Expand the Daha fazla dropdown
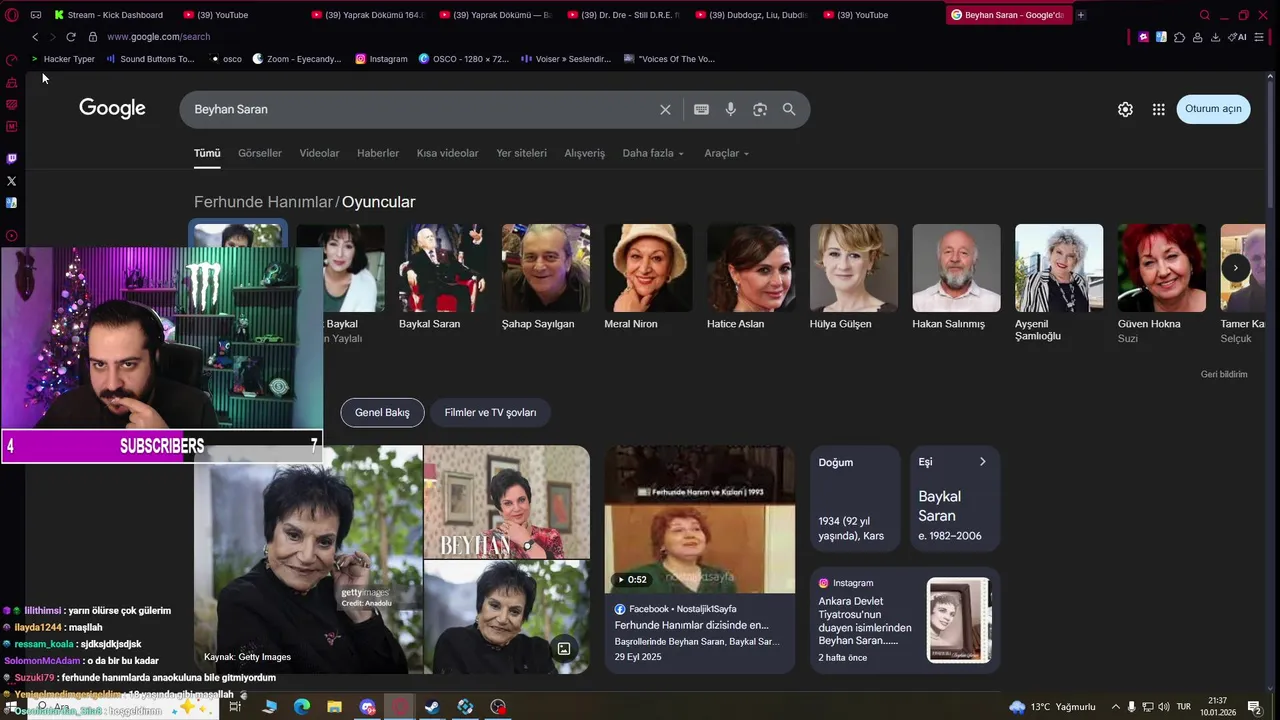This screenshot has width=1280, height=720. [x=653, y=153]
